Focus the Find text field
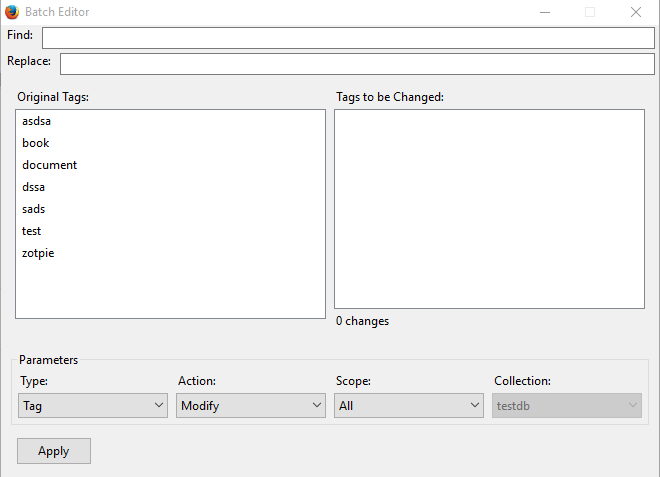 348,38
